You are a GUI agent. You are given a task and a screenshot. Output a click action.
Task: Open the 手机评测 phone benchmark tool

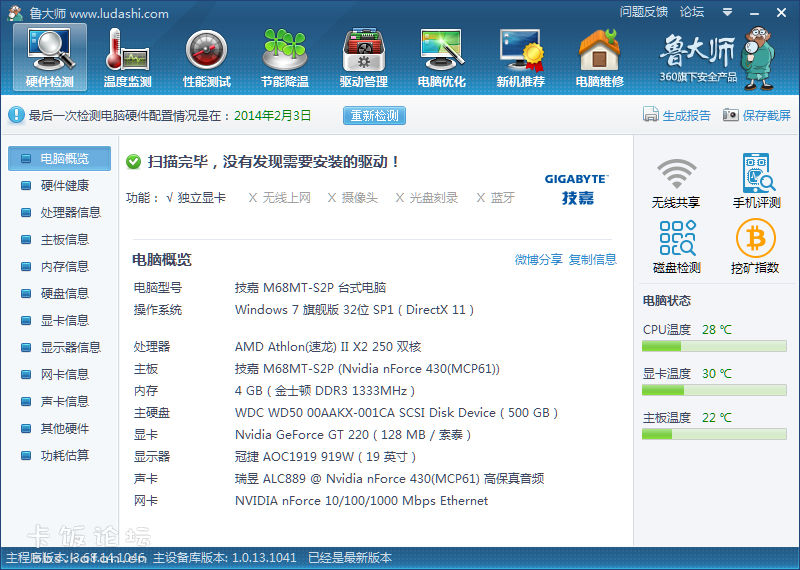[x=756, y=181]
